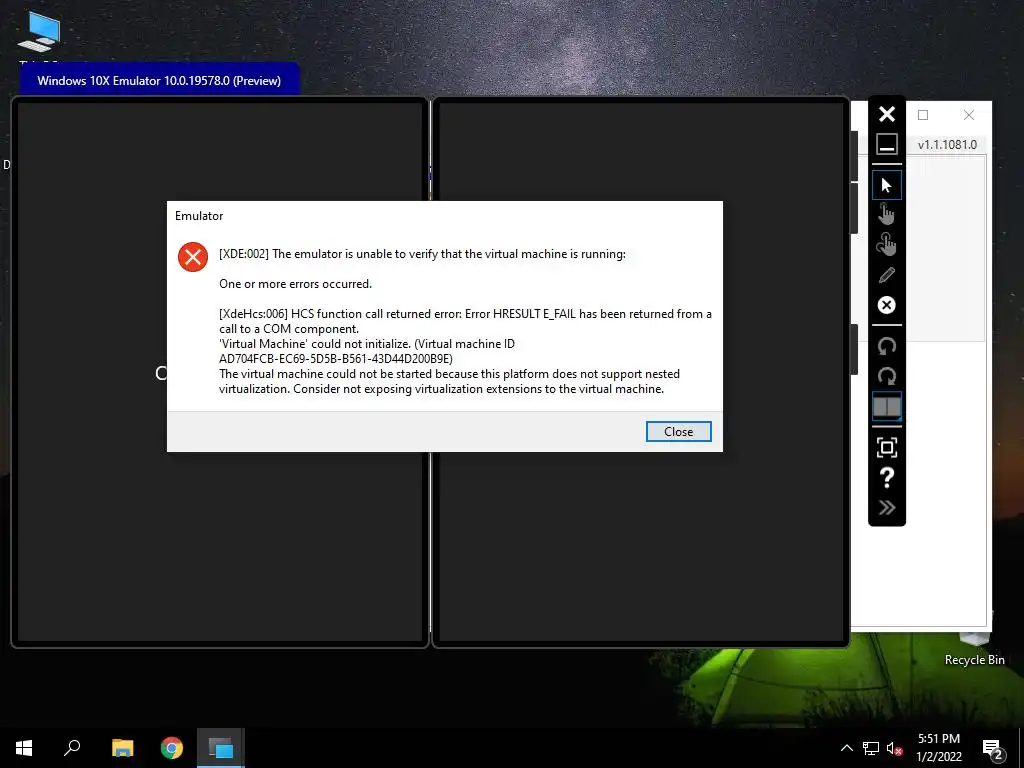
Task: Close the background emulator manager window
Action: tap(968, 115)
